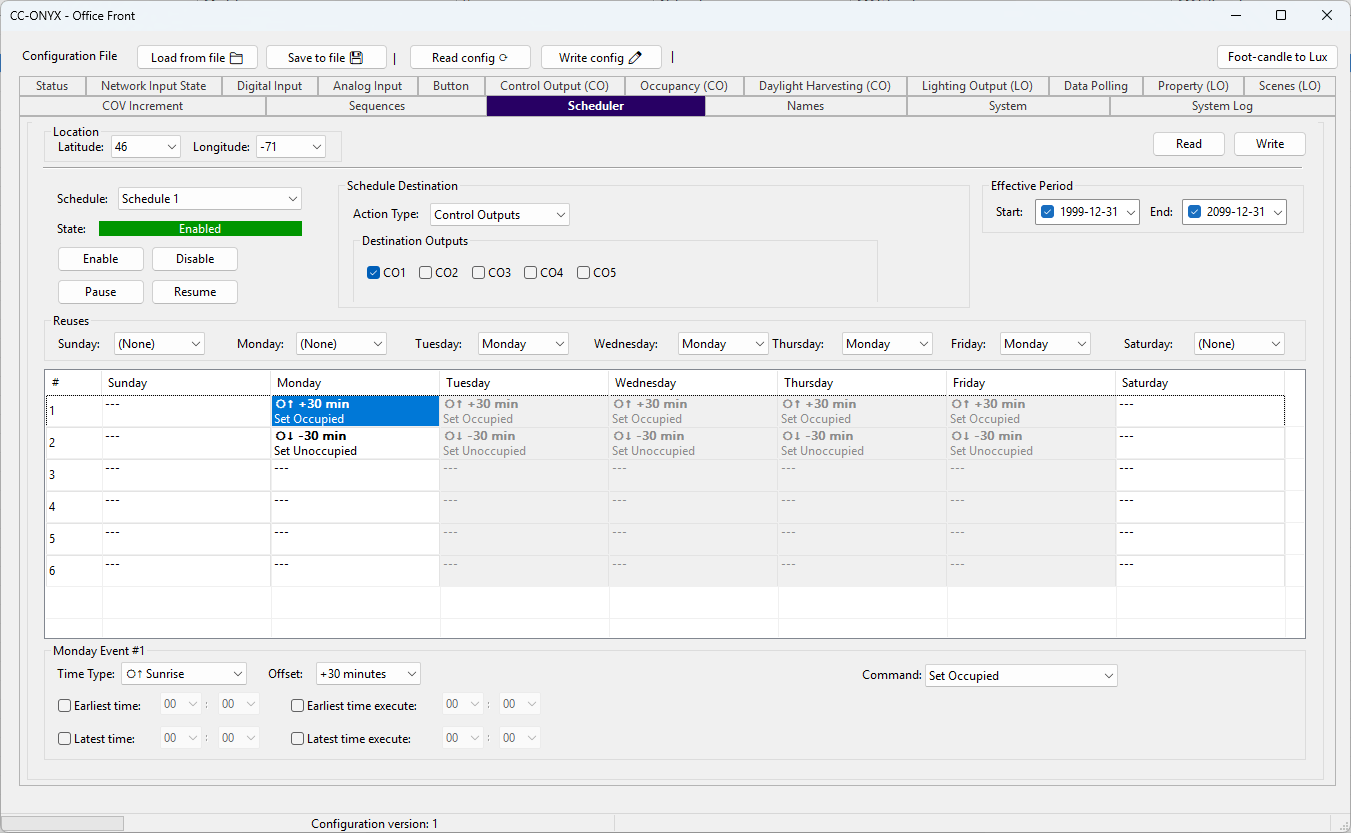Go to the Occupancy (CO) tab

pyautogui.click(x=684, y=86)
